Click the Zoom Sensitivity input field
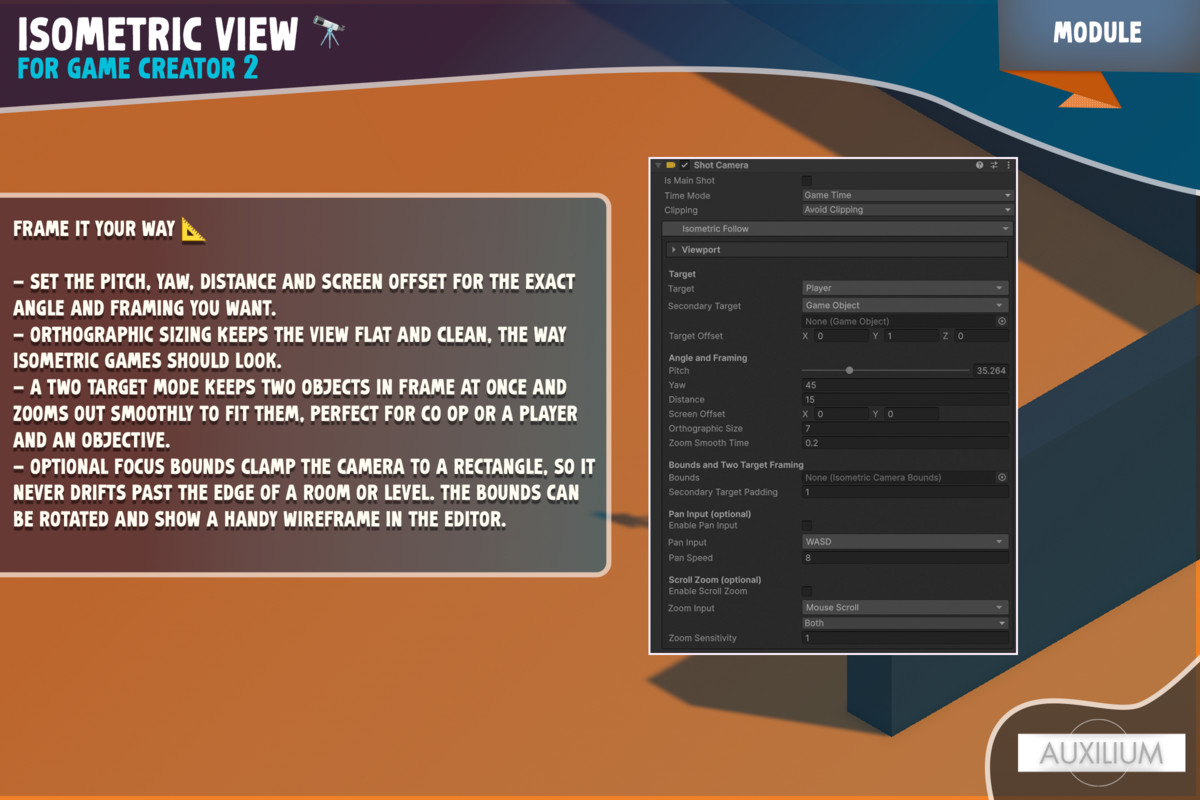 pyautogui.click(x=905, y=638)
